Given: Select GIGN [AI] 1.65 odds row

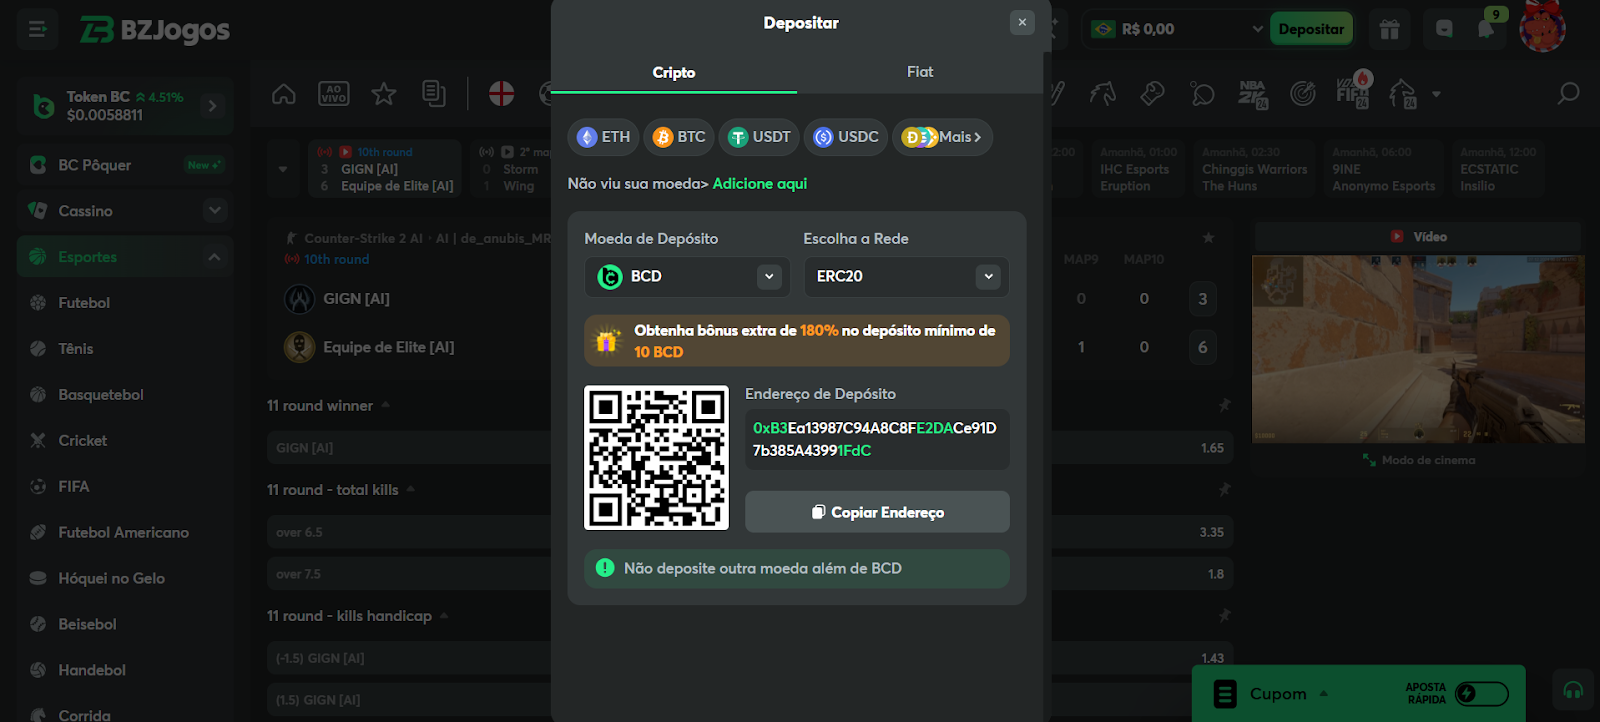Looking at the screenshot, I should coord(749,448).
